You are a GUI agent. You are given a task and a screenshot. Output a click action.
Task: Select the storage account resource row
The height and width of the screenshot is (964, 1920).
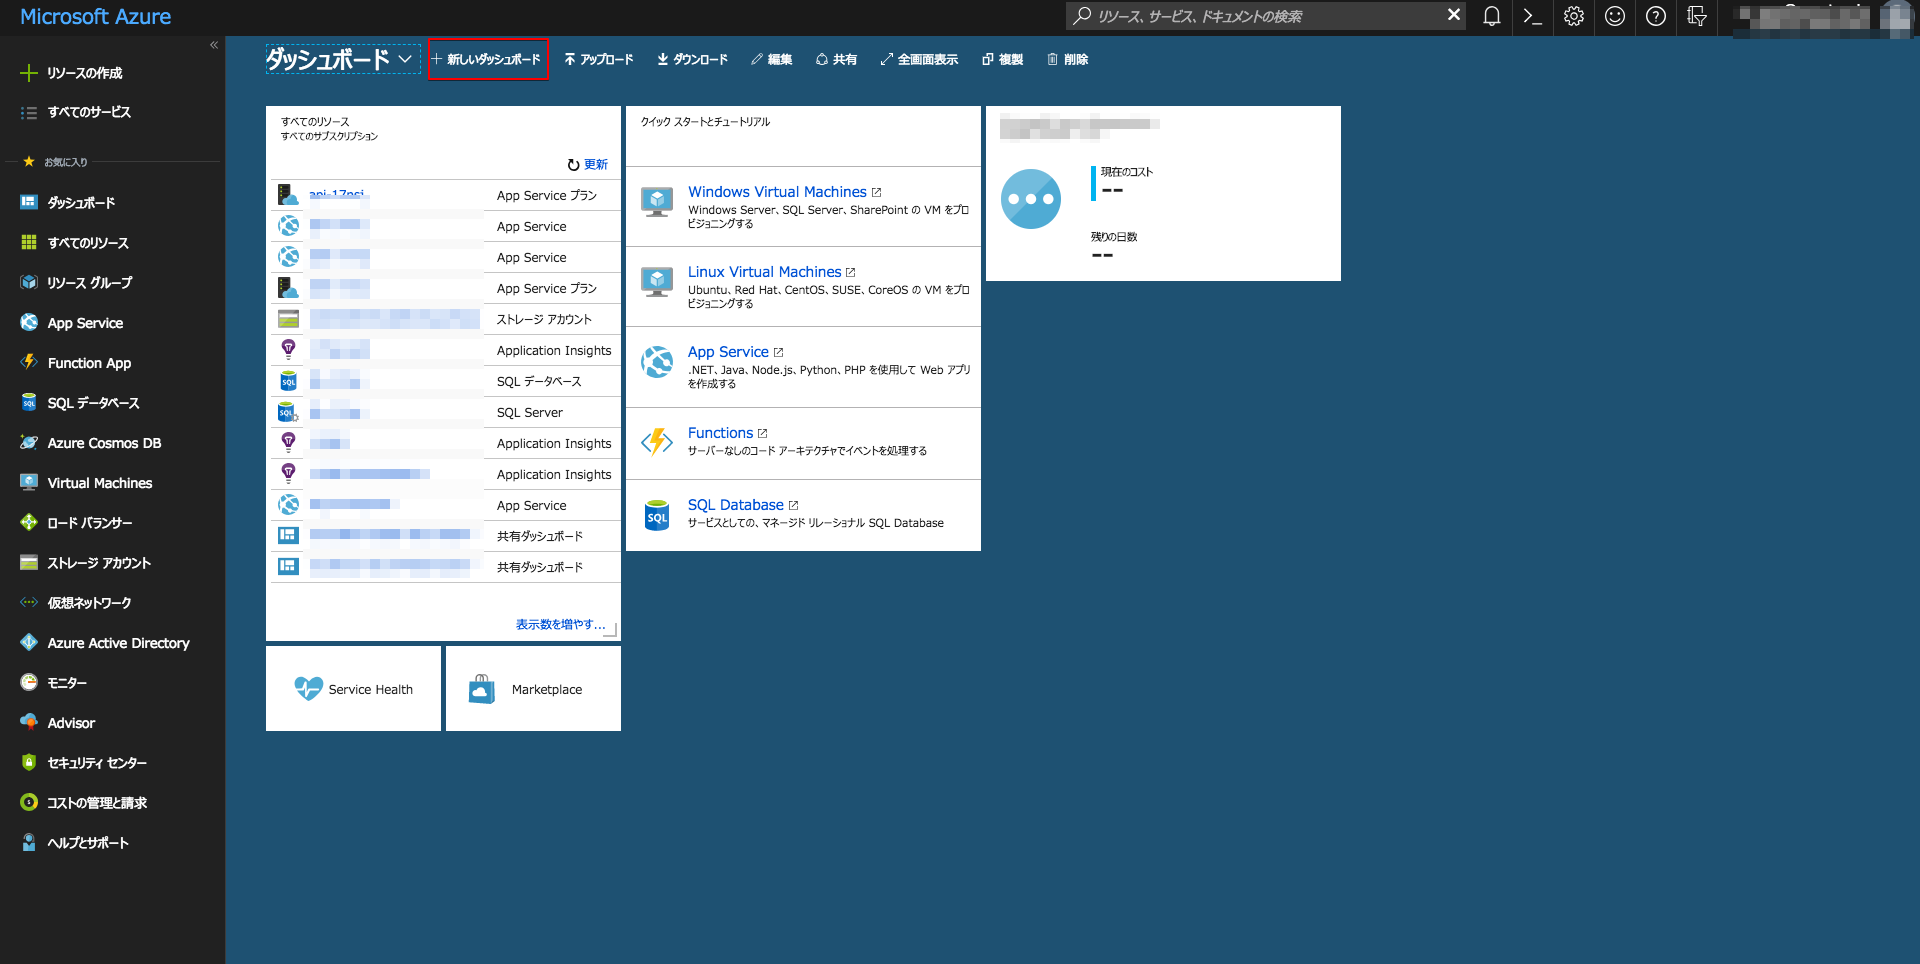[x=445, y=319]
